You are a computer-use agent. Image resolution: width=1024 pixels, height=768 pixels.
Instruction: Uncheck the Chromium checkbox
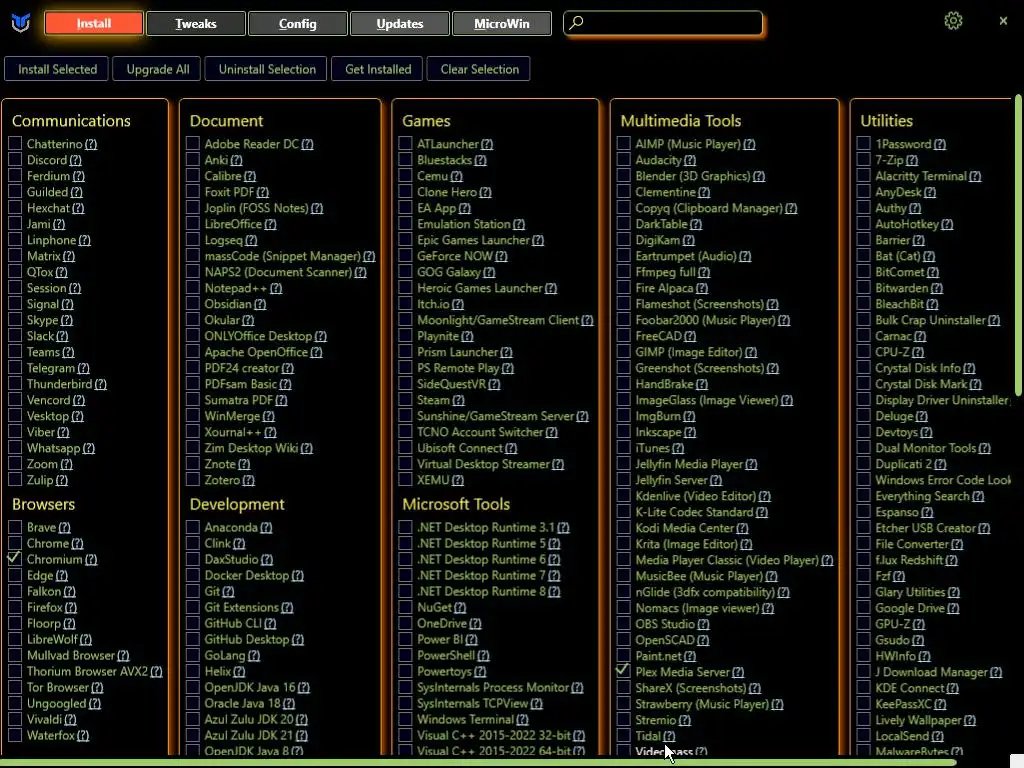pos(15,559)
